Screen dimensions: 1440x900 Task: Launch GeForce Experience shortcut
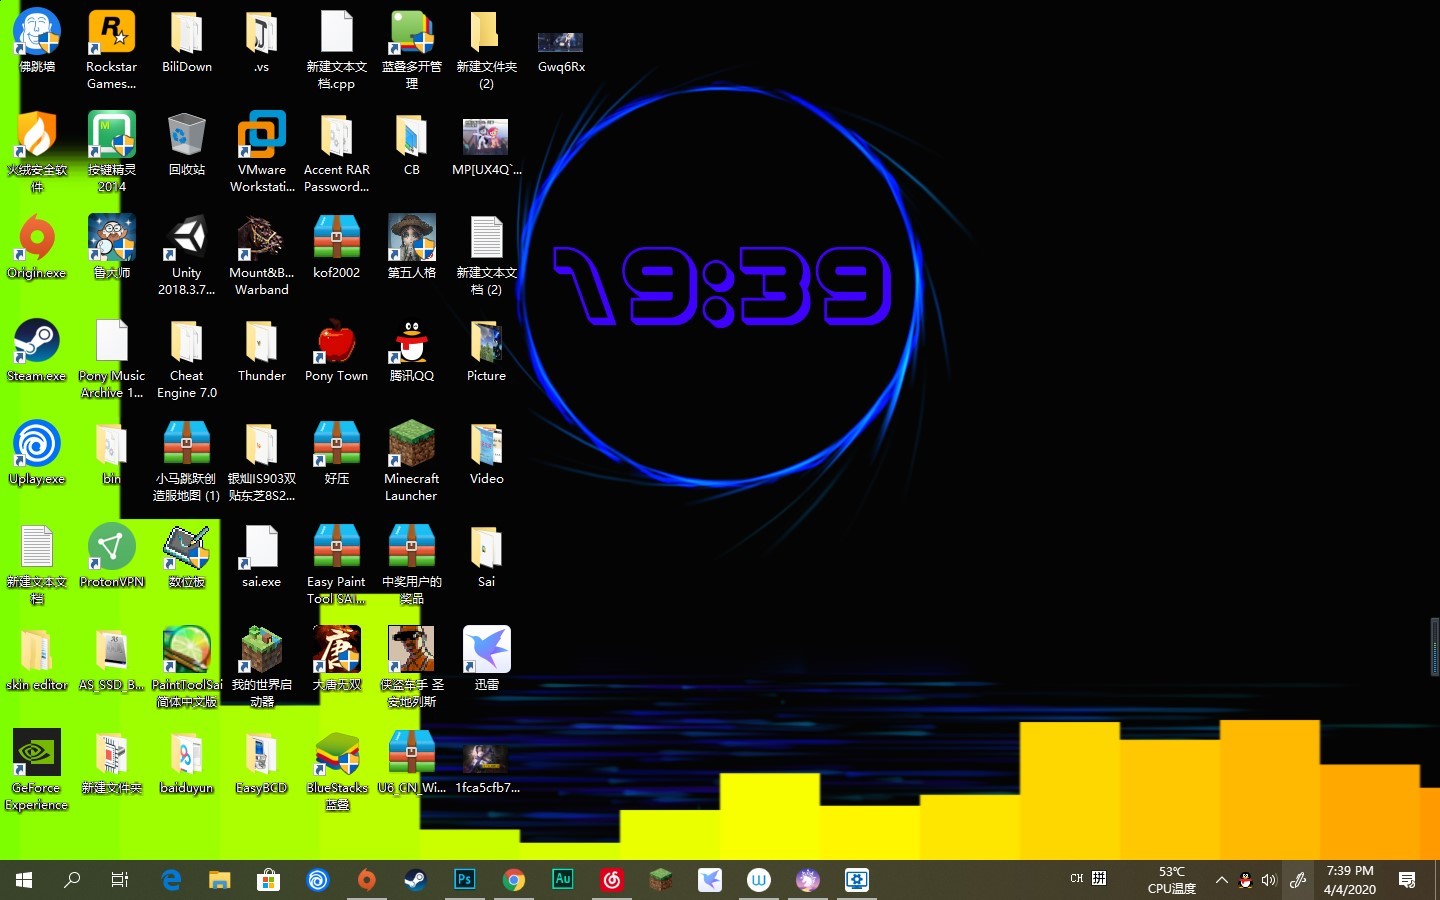(37, 771)
